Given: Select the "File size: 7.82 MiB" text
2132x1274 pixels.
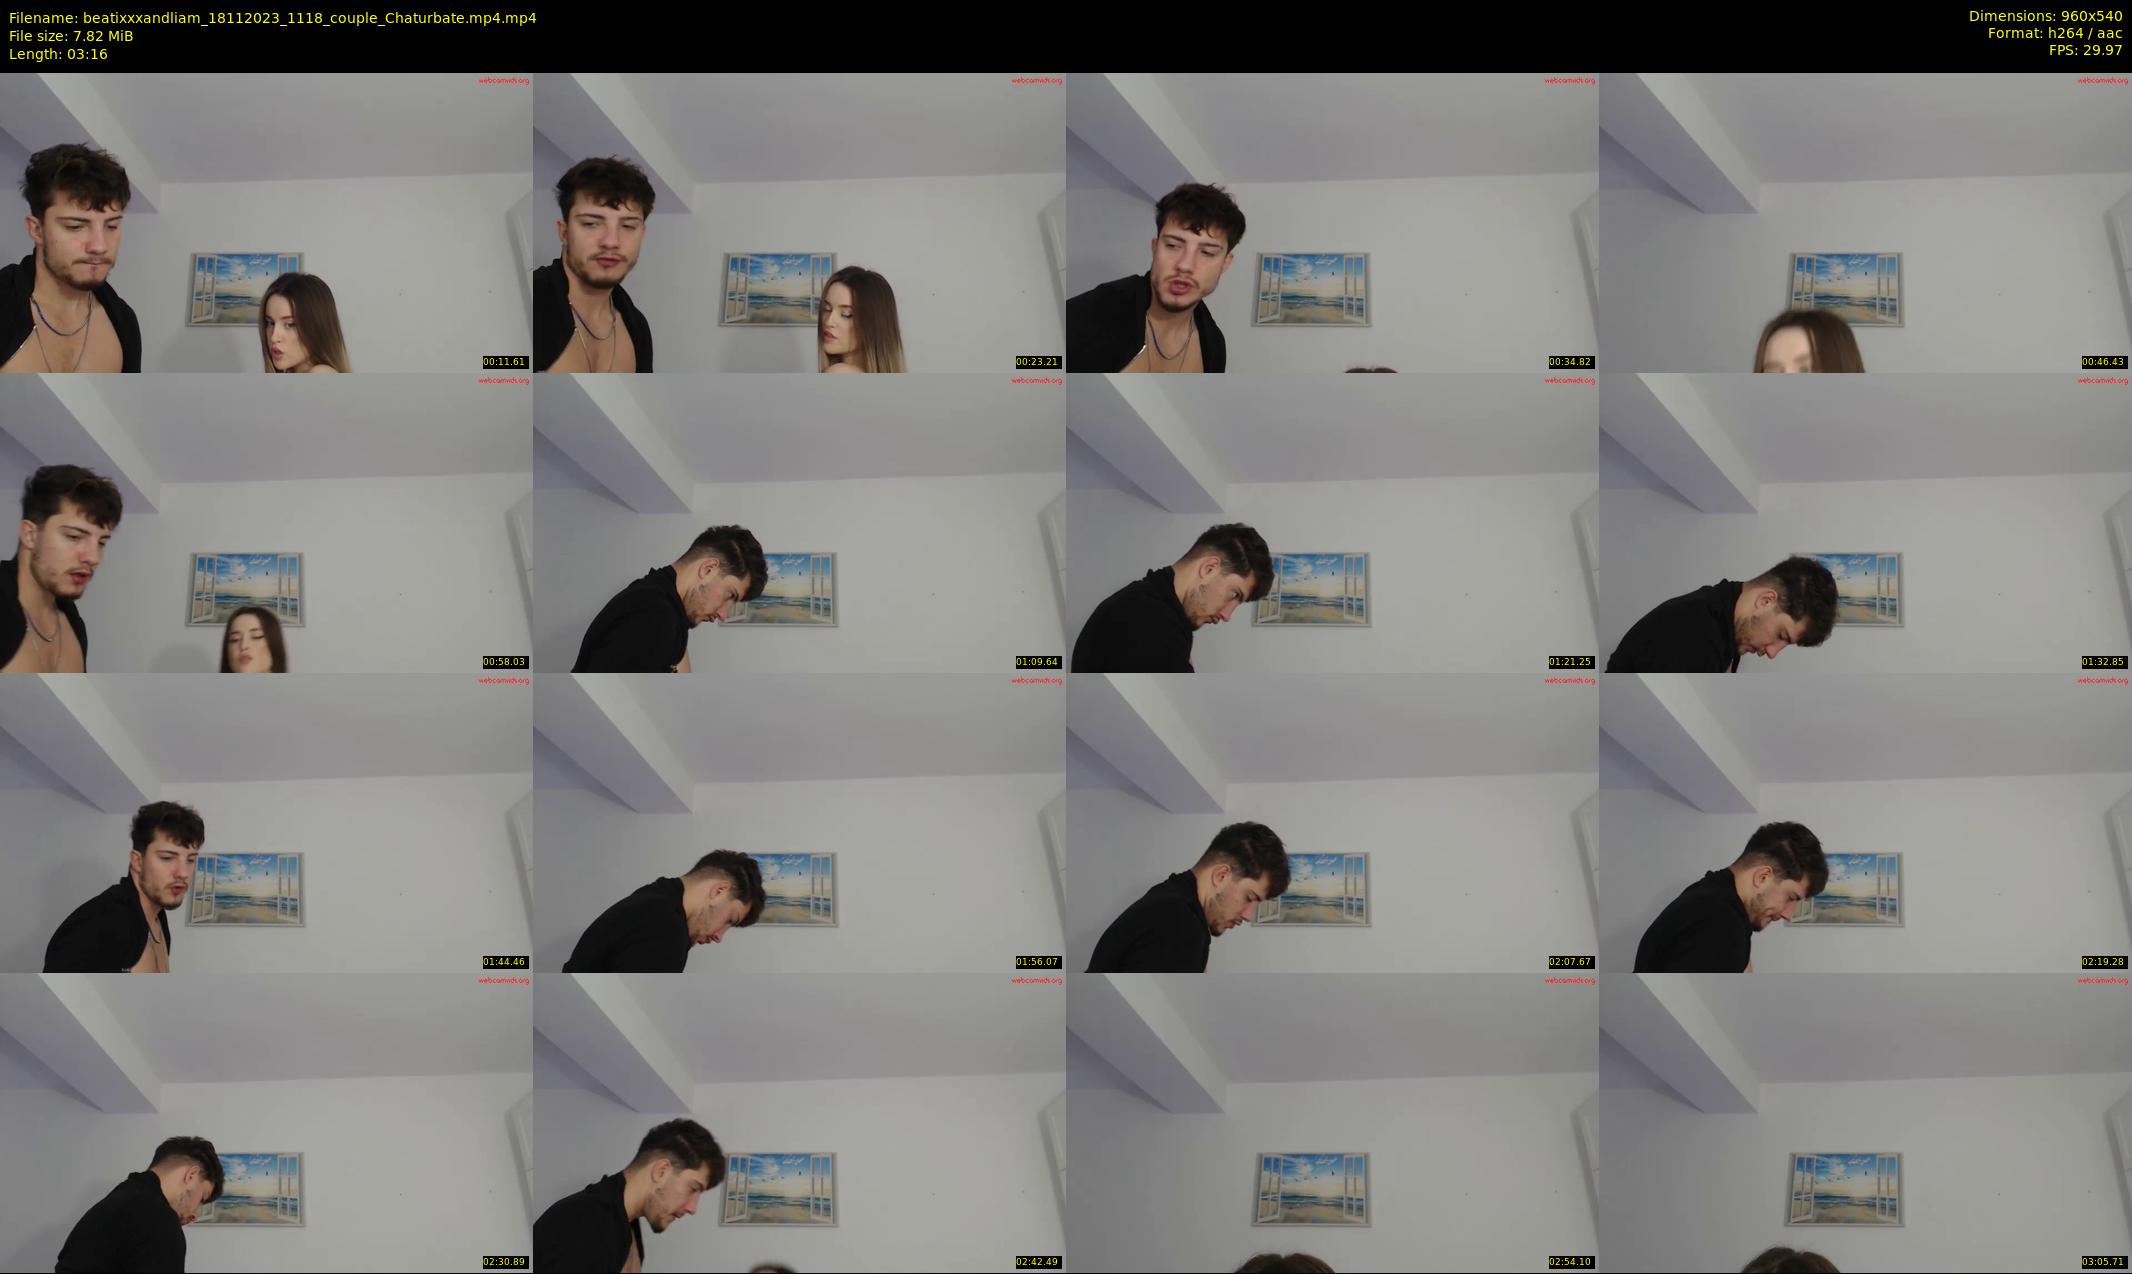Looking at the screenshot, I should 71,36.
